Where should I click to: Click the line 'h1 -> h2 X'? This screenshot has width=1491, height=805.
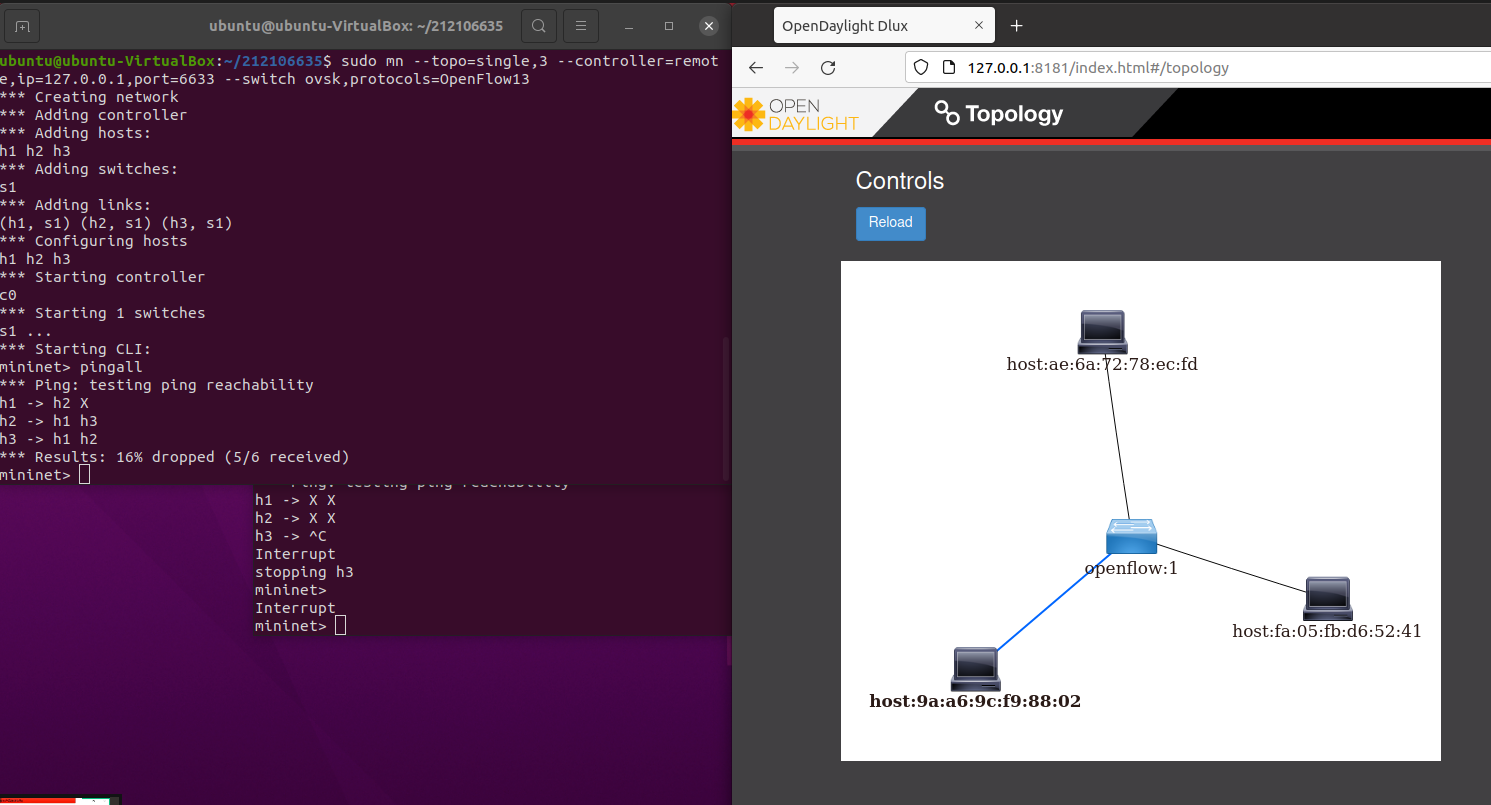pos(44,403)
